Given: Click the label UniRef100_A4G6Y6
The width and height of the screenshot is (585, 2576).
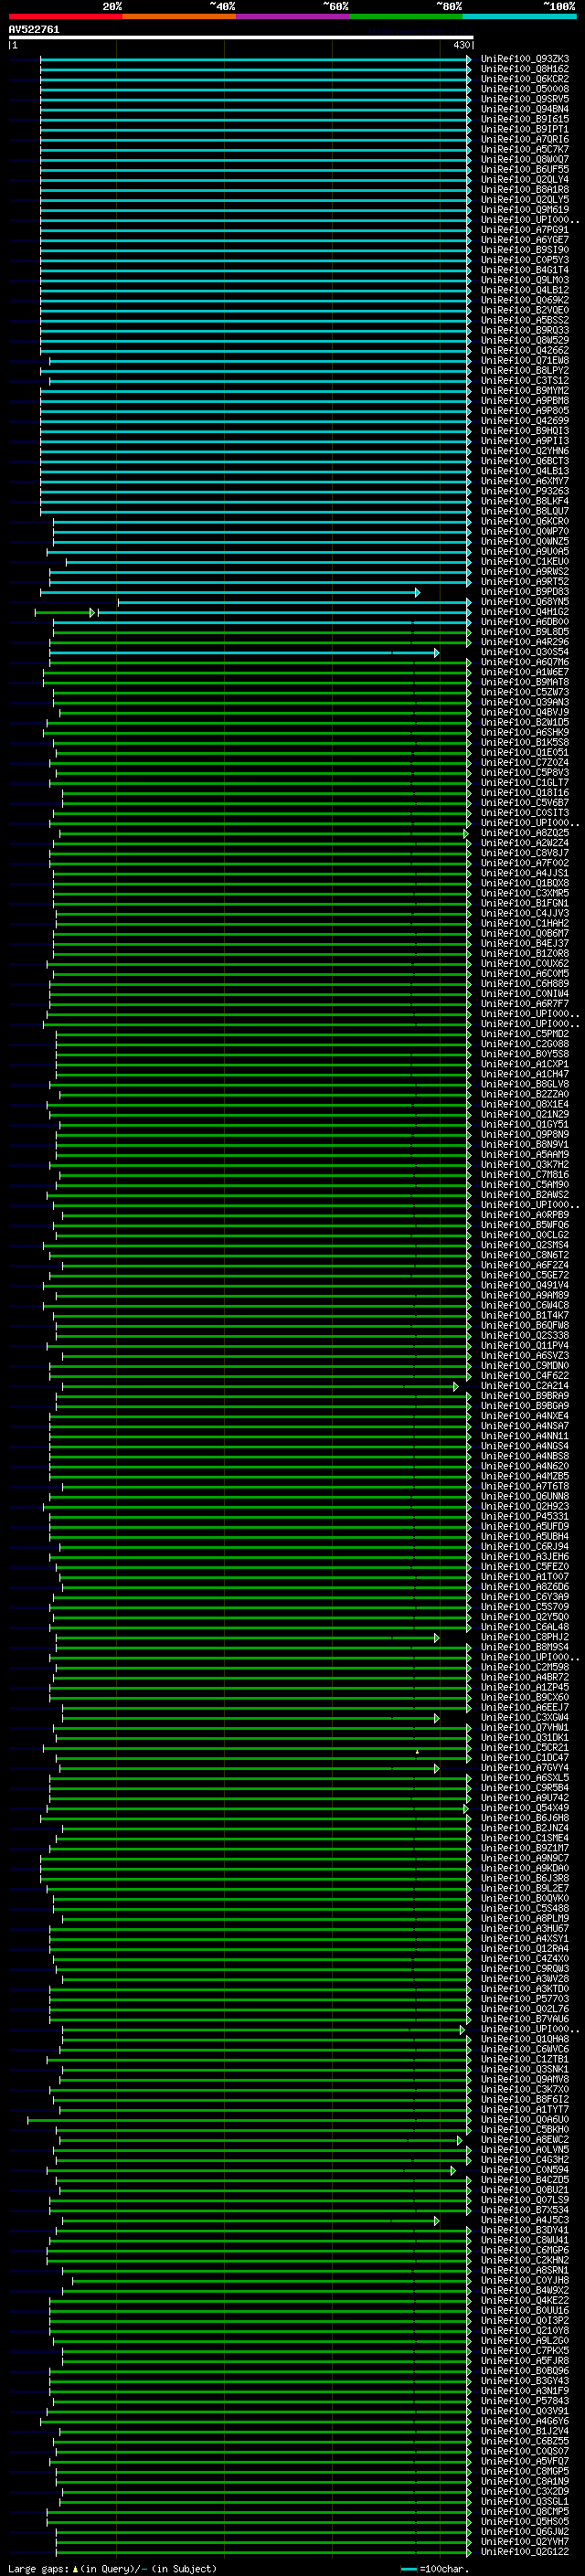Looking at the screenshot, I should point(525,2421).
